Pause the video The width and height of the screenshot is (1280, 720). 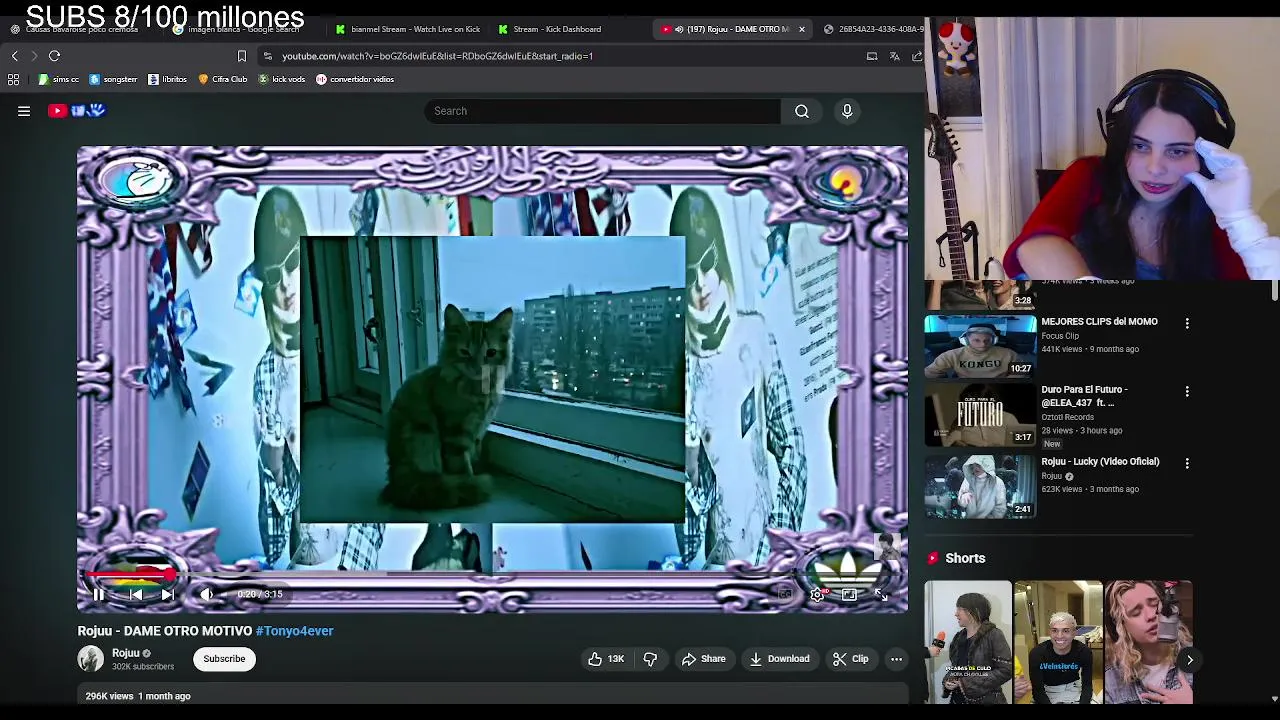[99, 594]
